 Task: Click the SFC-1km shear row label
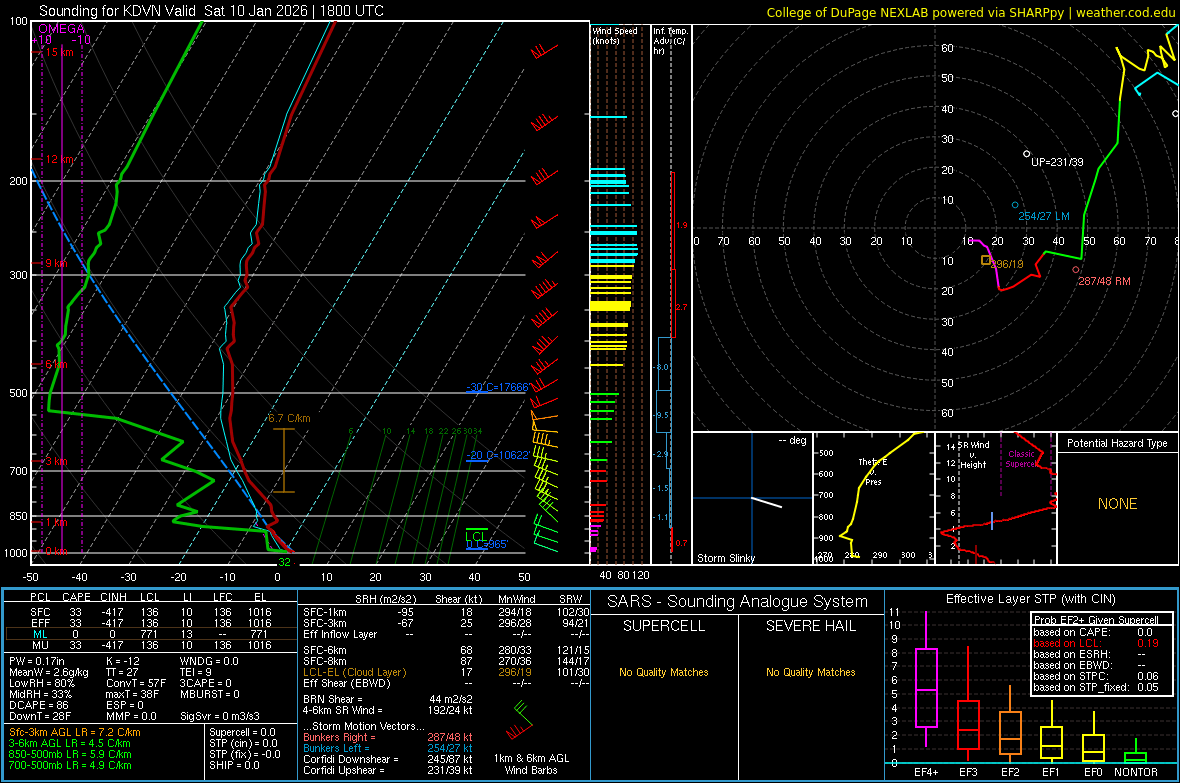[x=324, y=612]
